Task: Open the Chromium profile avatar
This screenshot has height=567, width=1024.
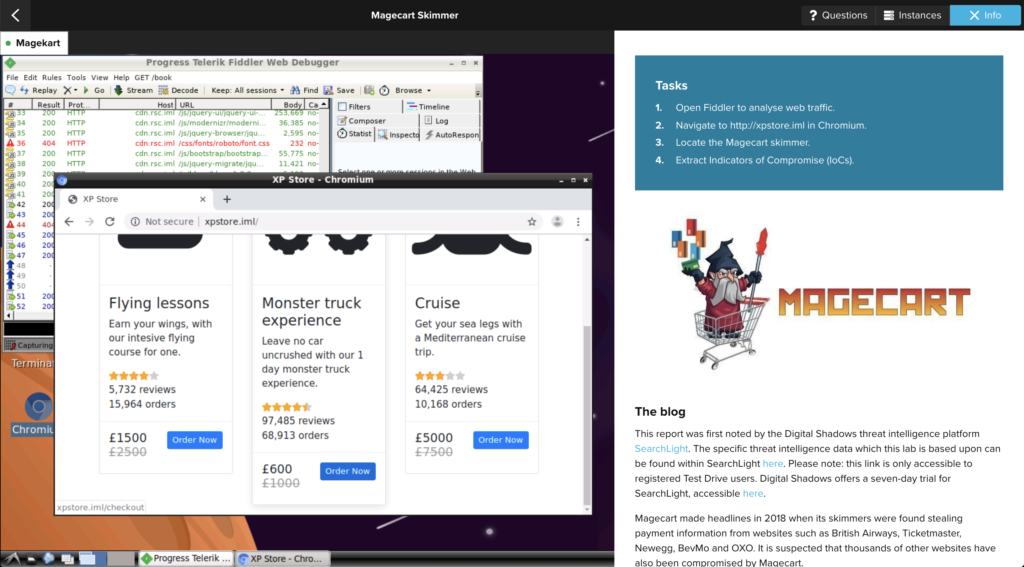Action: click(x=557, y=221)
